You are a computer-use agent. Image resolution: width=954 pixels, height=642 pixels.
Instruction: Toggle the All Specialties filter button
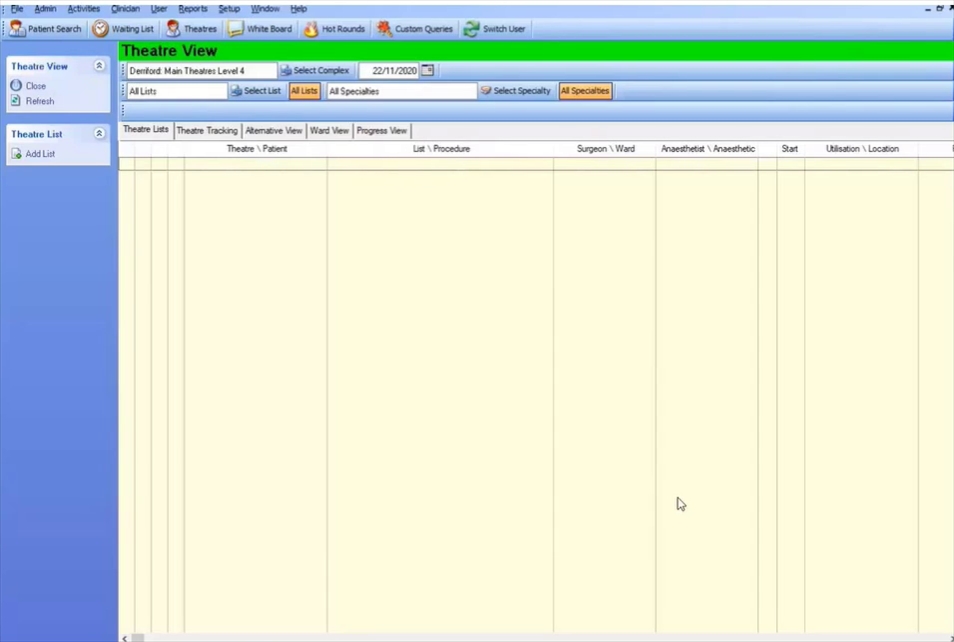[585, 91]
